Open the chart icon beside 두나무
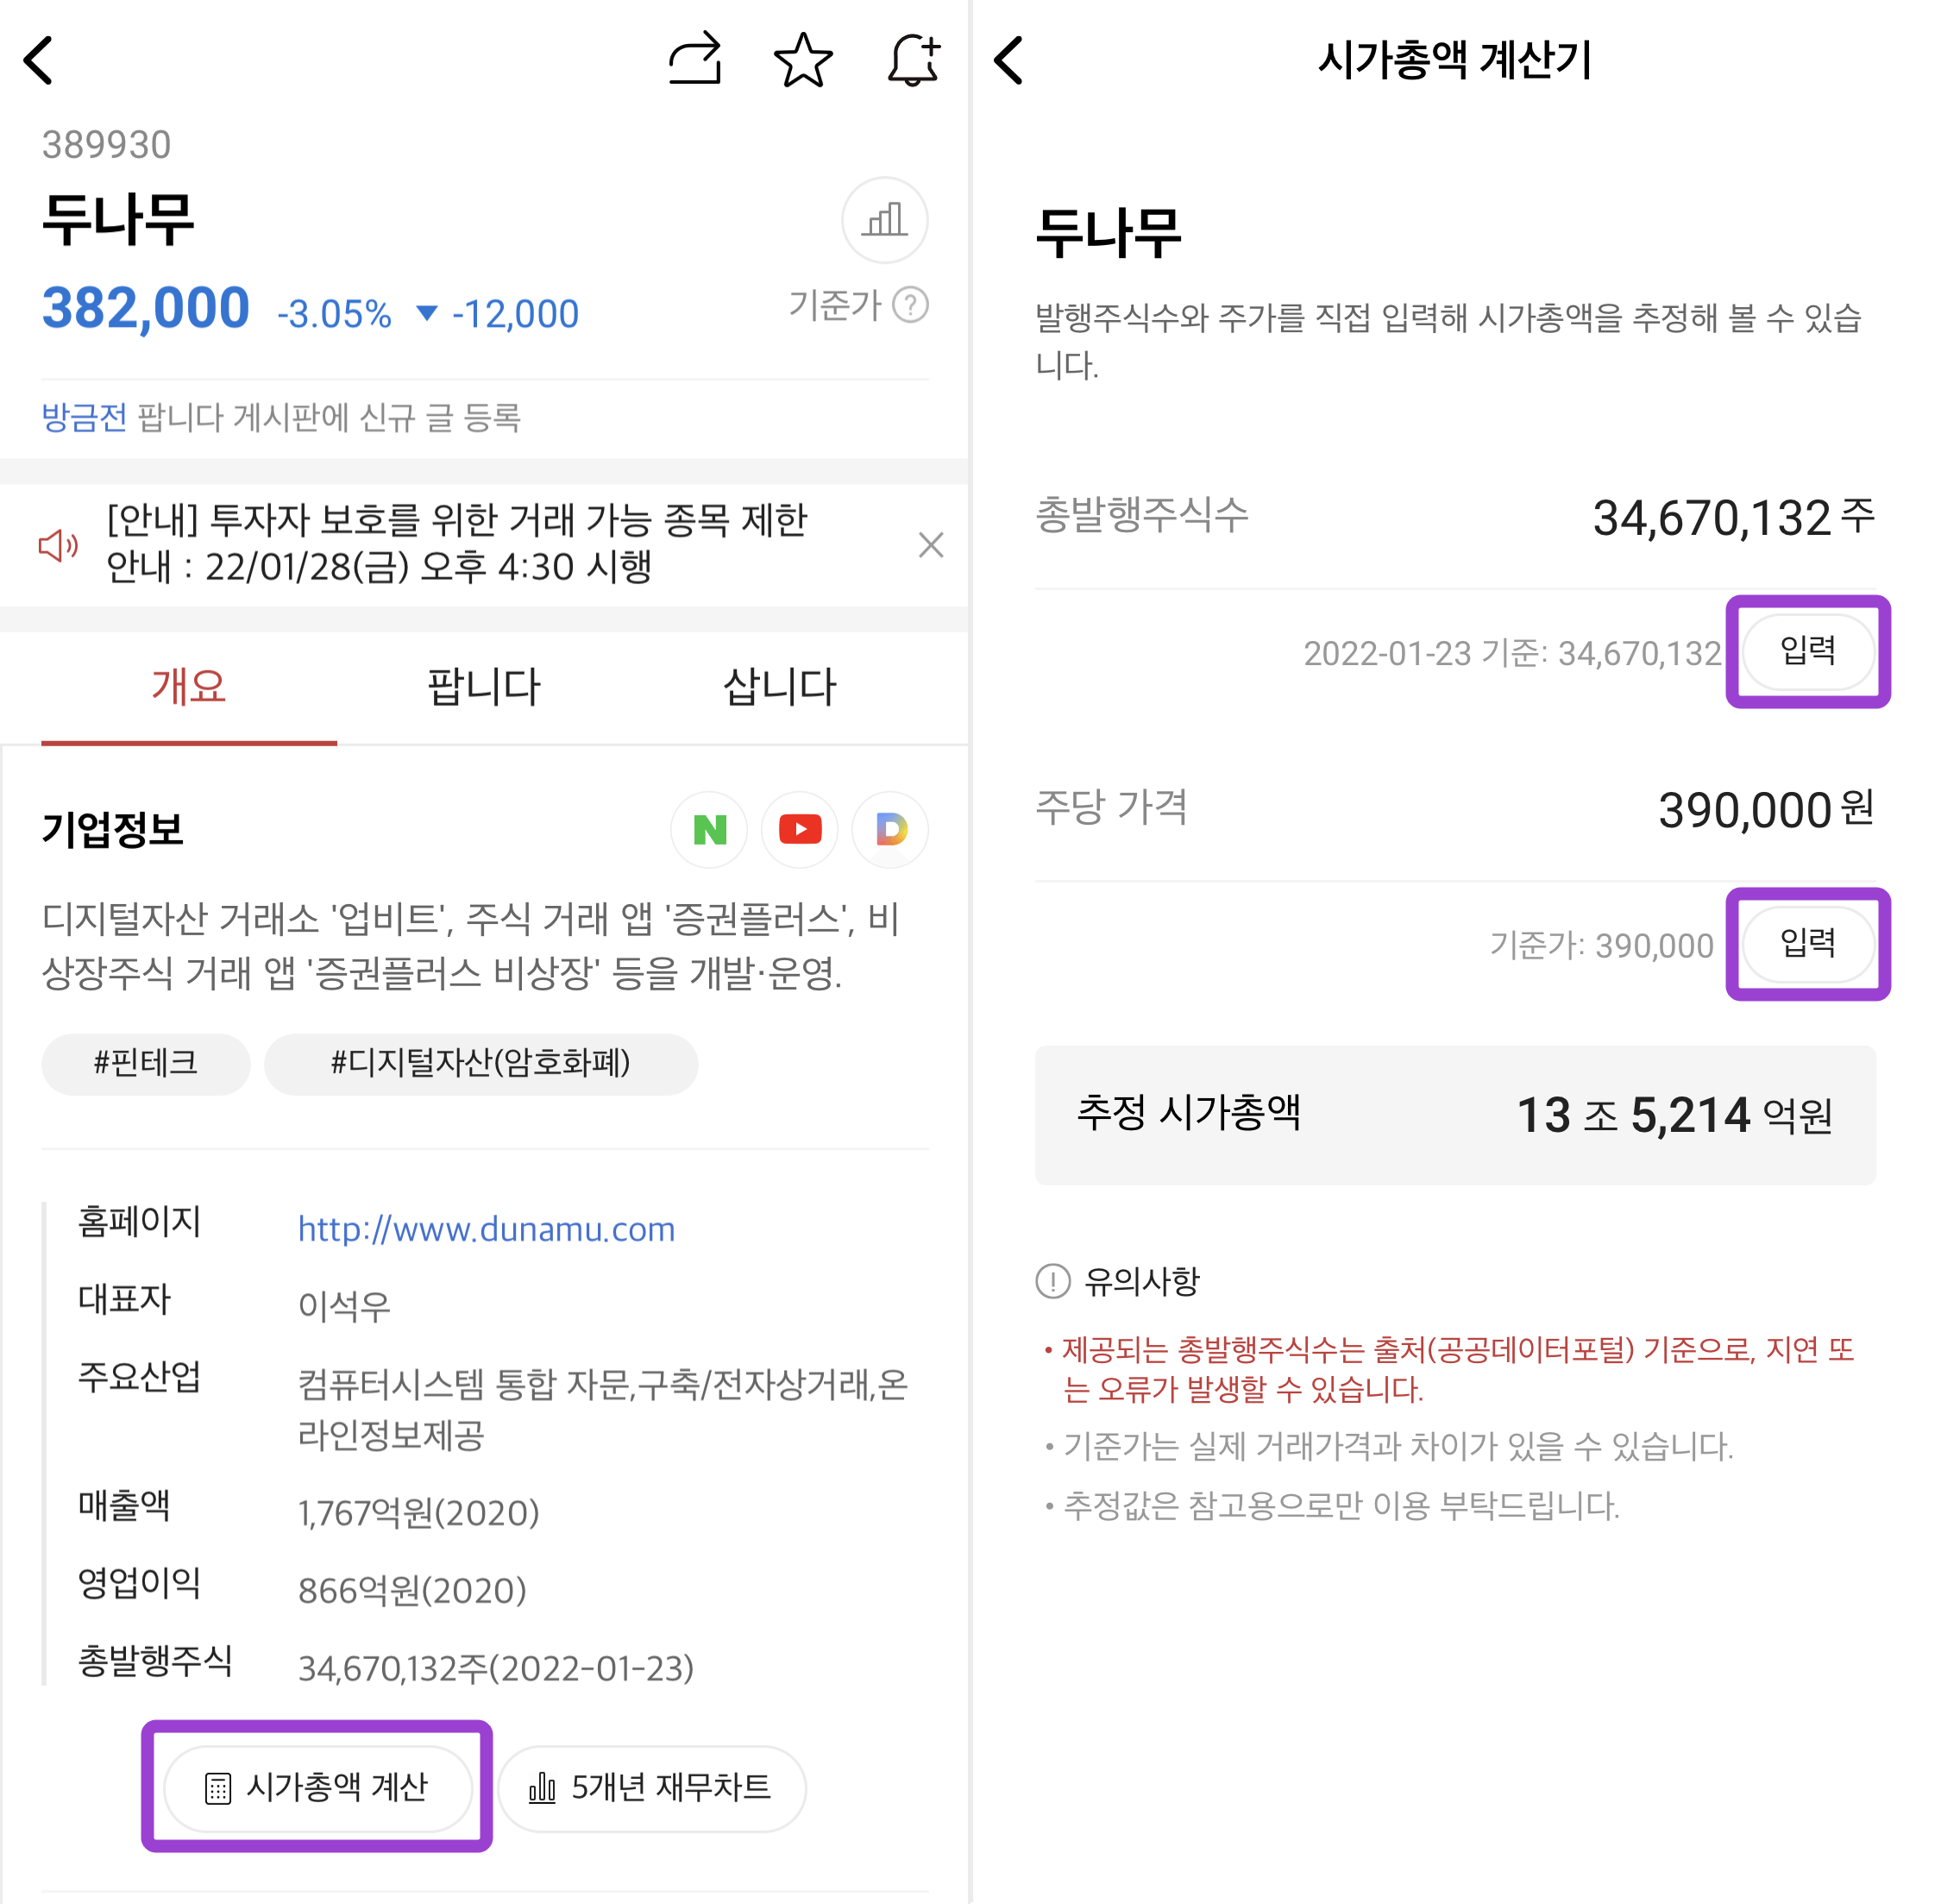The width and height of the screenshot is (1941, 1904). (884, 220)
